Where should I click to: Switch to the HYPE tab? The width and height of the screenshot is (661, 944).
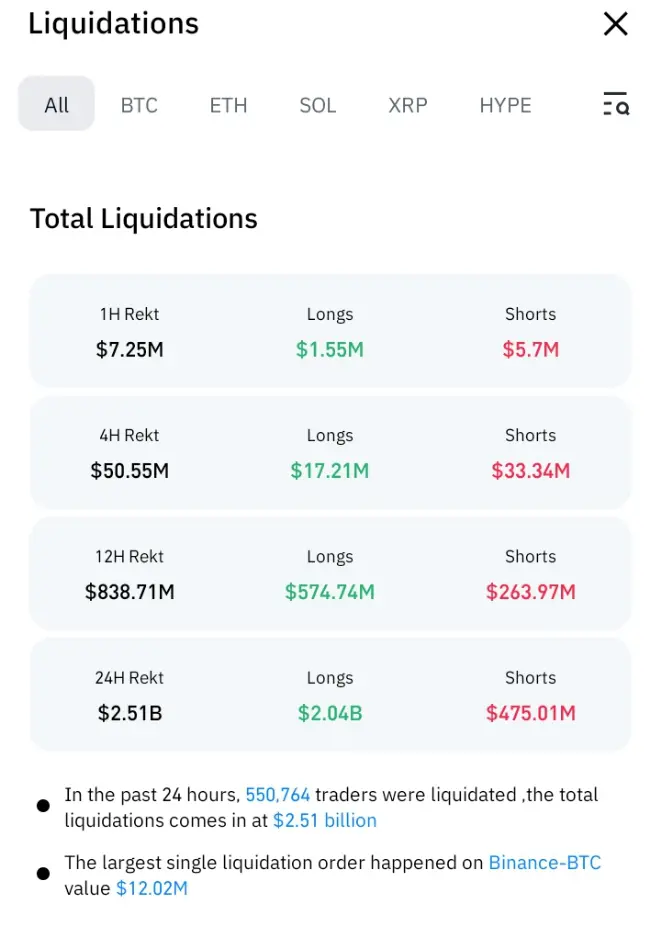(x=505, y=105)
